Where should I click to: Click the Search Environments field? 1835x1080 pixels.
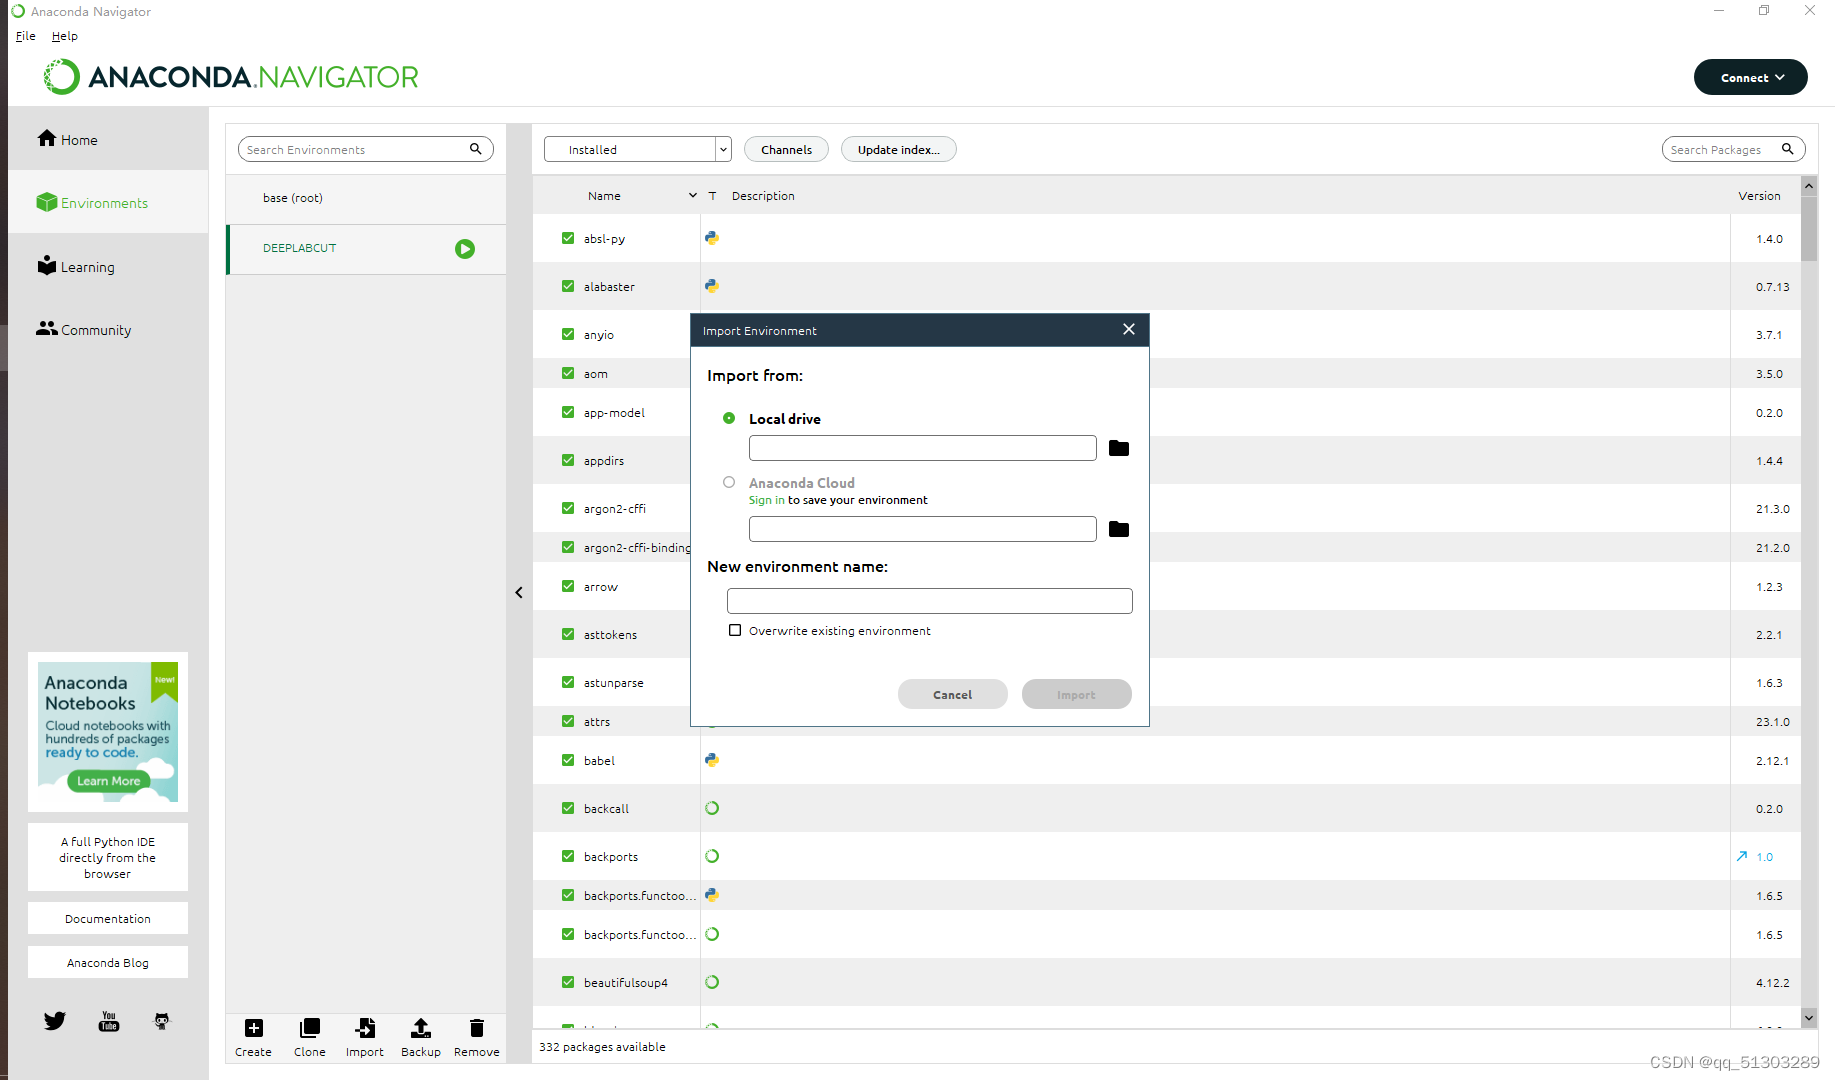pos(366,149)
